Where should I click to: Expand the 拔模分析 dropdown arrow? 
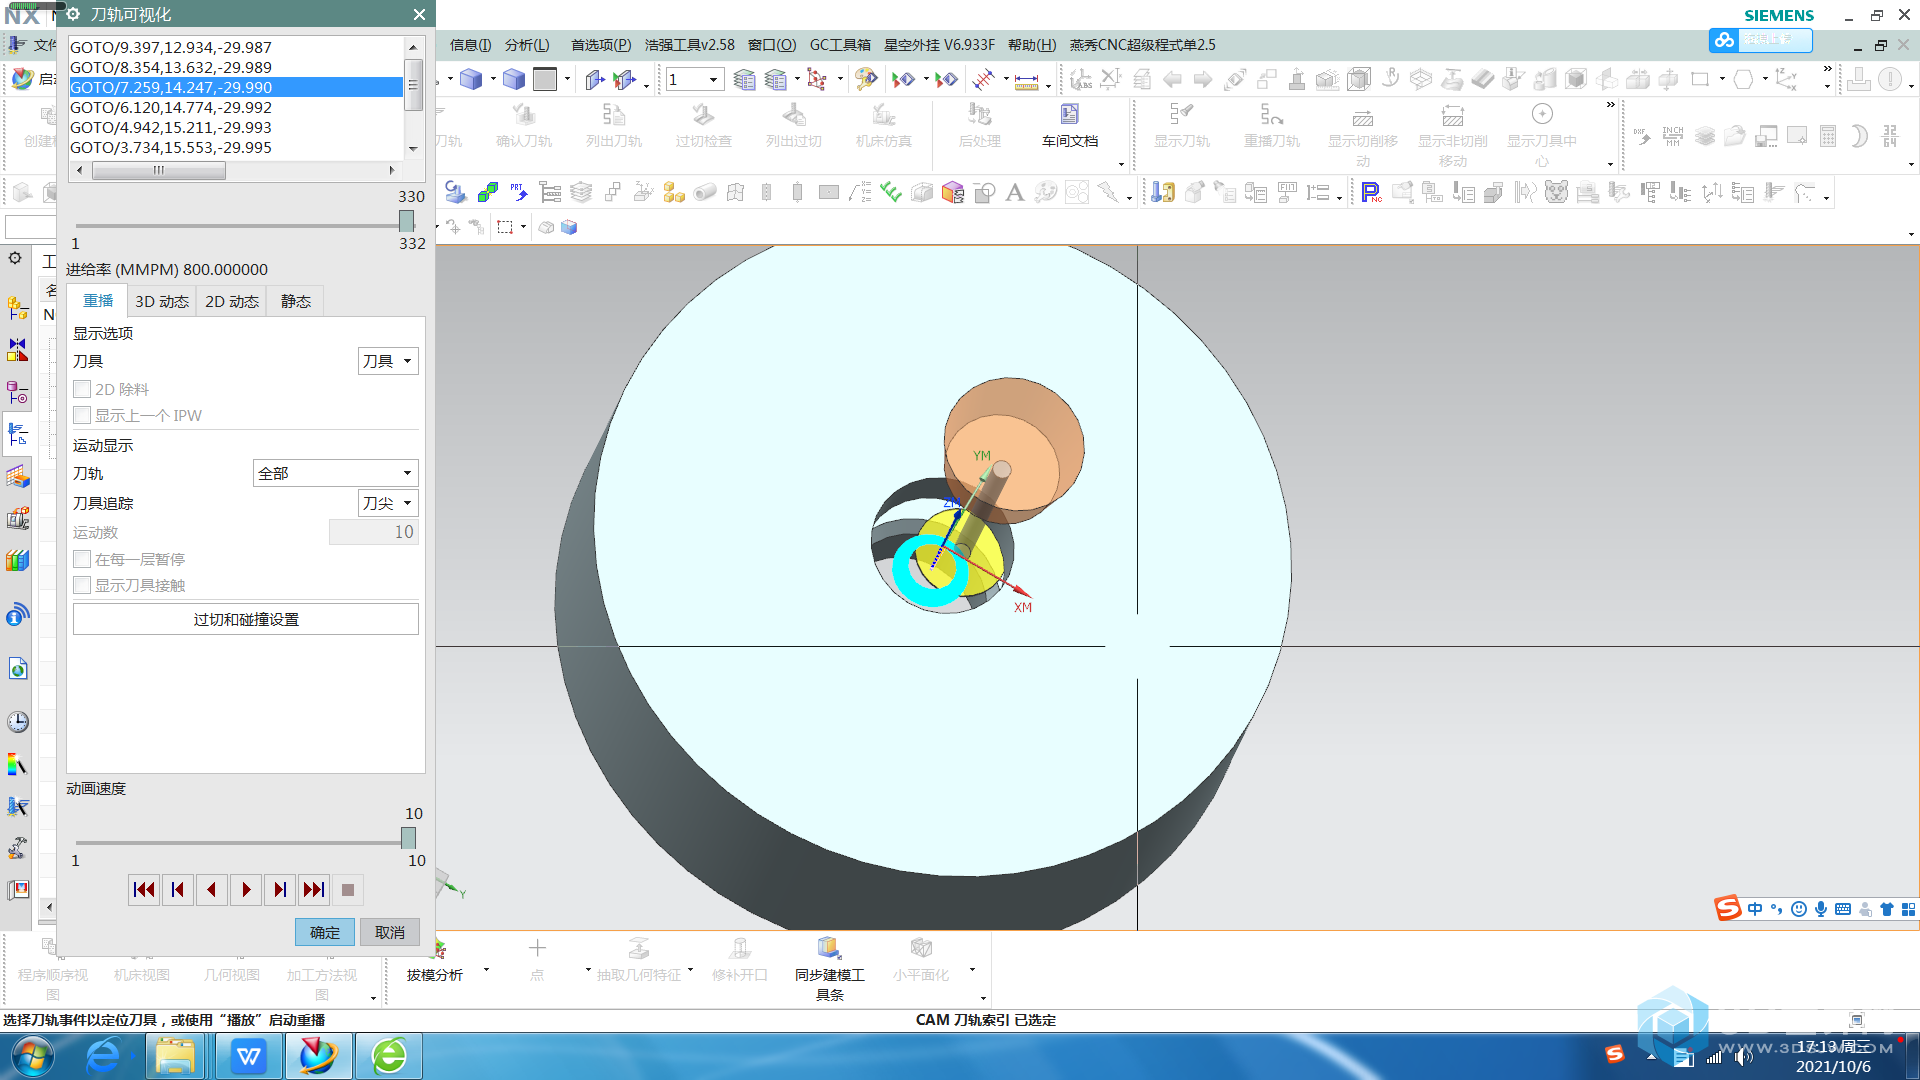486,969
